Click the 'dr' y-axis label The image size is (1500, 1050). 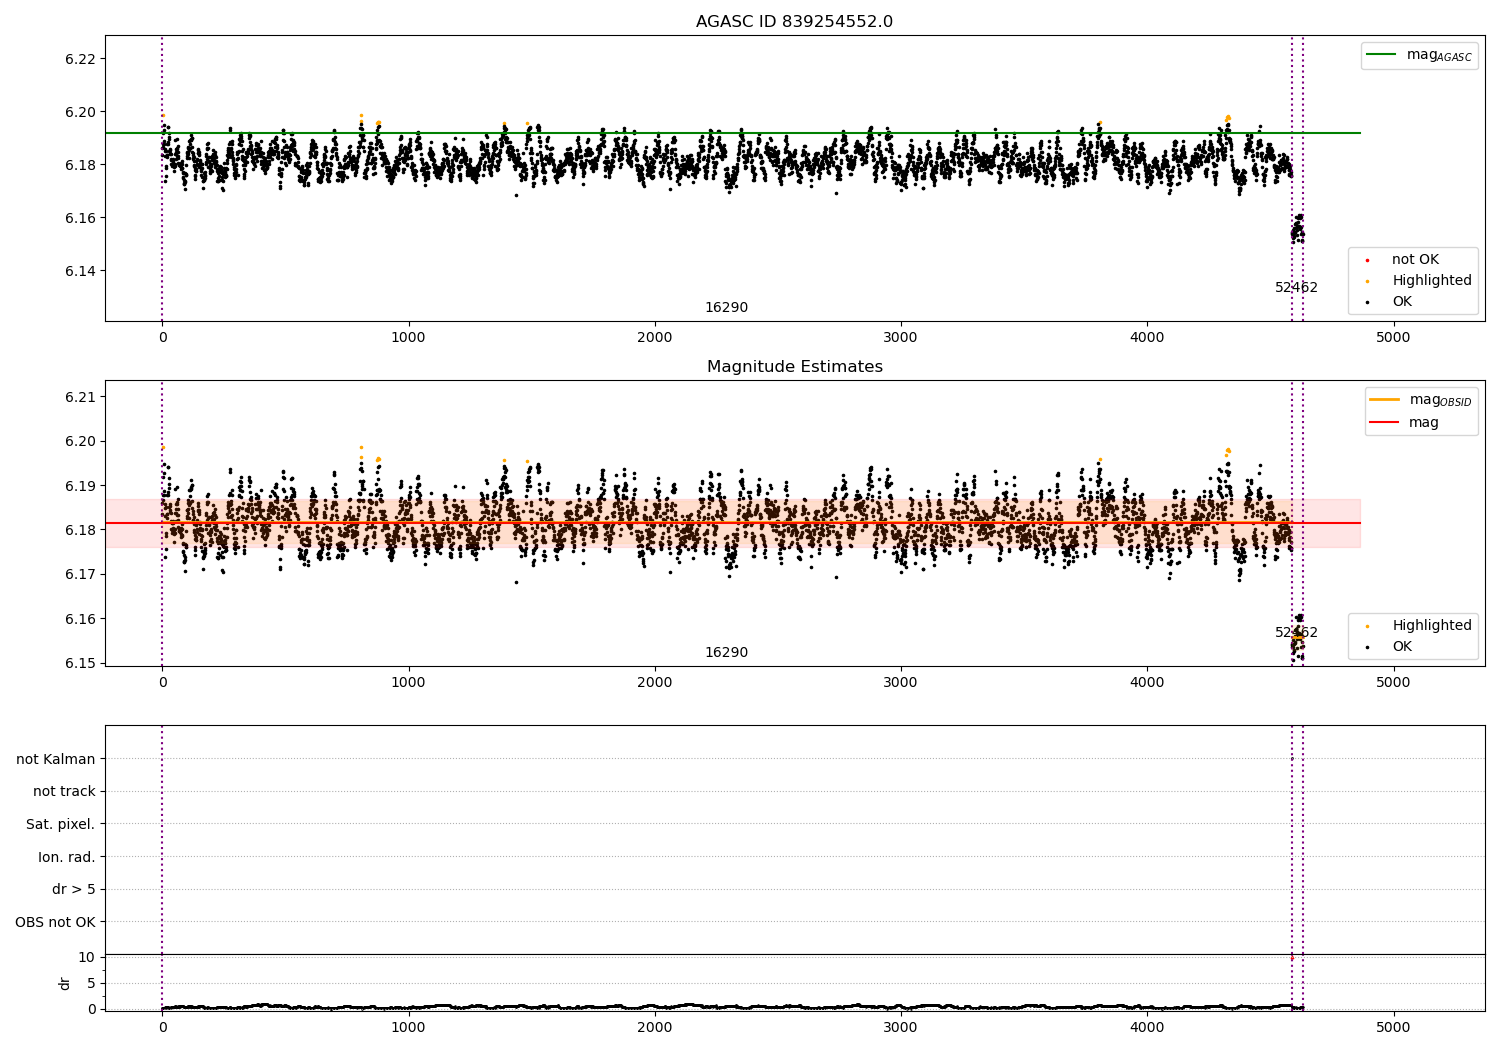(65, 983)
